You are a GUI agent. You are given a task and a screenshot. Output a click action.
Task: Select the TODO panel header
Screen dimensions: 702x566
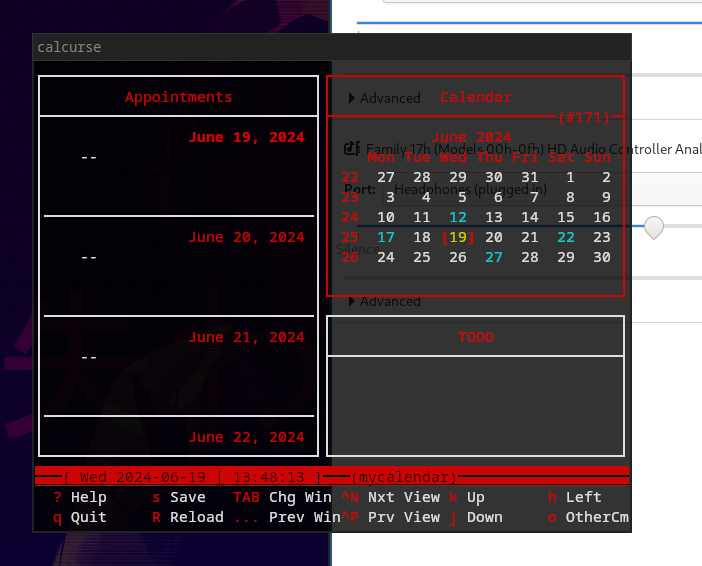[476, 337]
